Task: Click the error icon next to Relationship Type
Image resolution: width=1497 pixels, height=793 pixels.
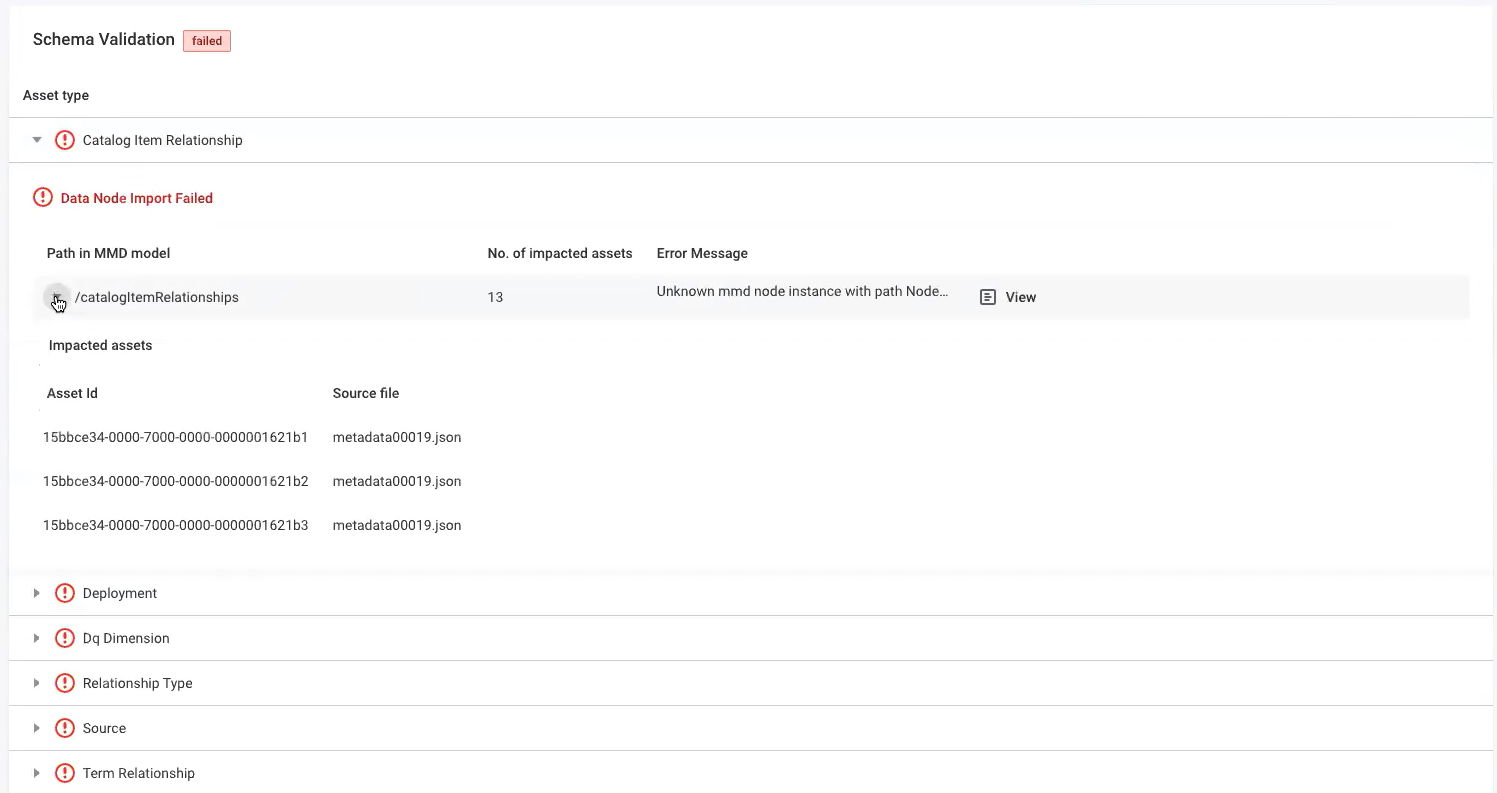Action: 64,683
